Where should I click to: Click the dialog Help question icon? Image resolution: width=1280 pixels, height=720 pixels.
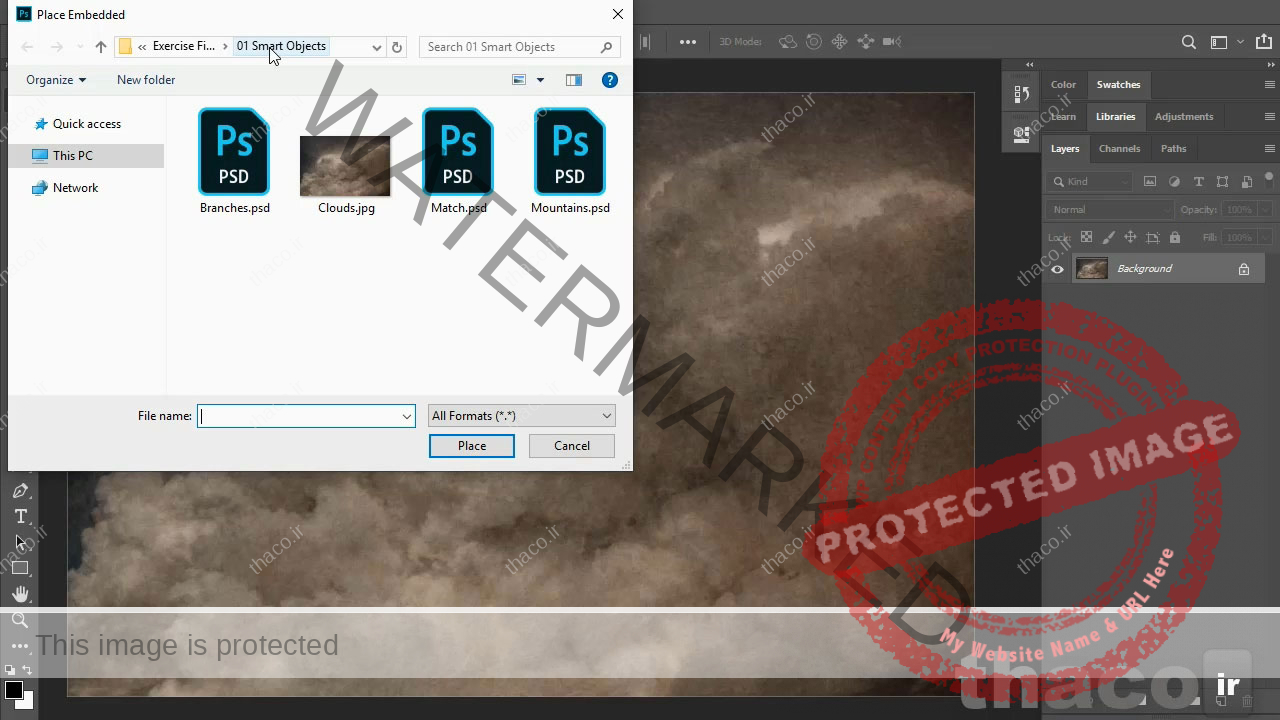(610, 80)
